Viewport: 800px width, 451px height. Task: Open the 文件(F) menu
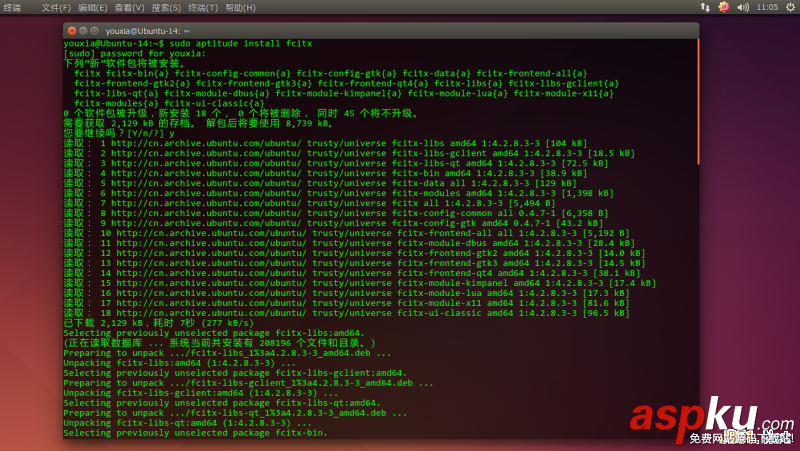(56, 8)
